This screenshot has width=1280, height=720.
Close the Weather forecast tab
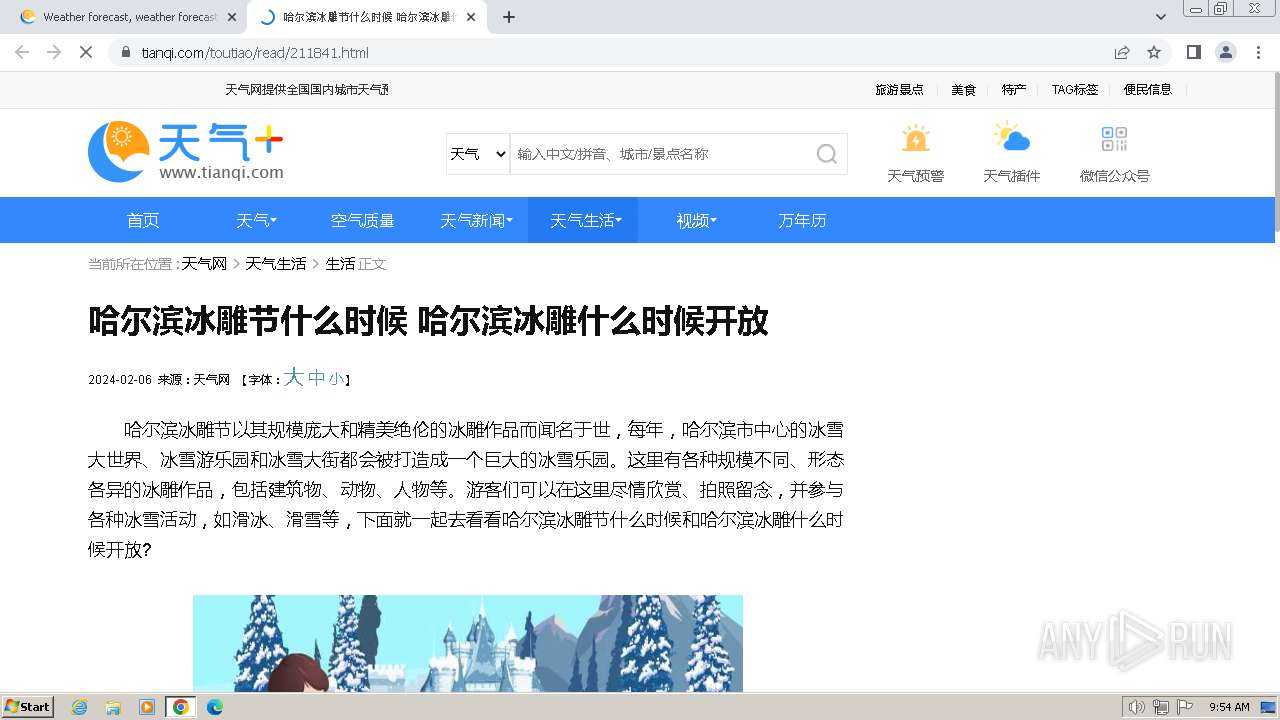click(x=232, y=17)
